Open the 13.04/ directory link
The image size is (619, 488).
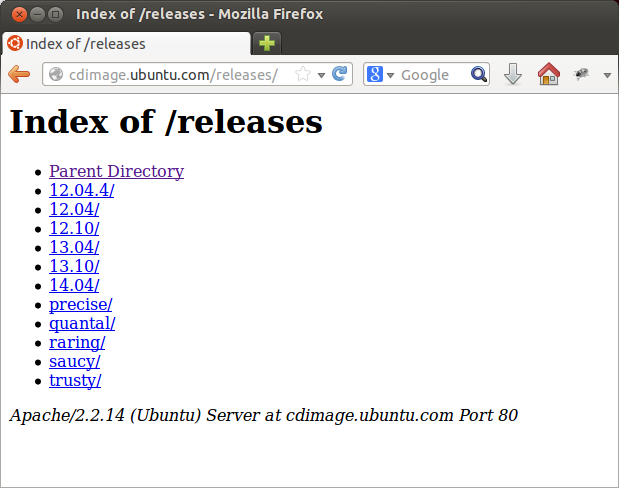[x=74, y=247]
